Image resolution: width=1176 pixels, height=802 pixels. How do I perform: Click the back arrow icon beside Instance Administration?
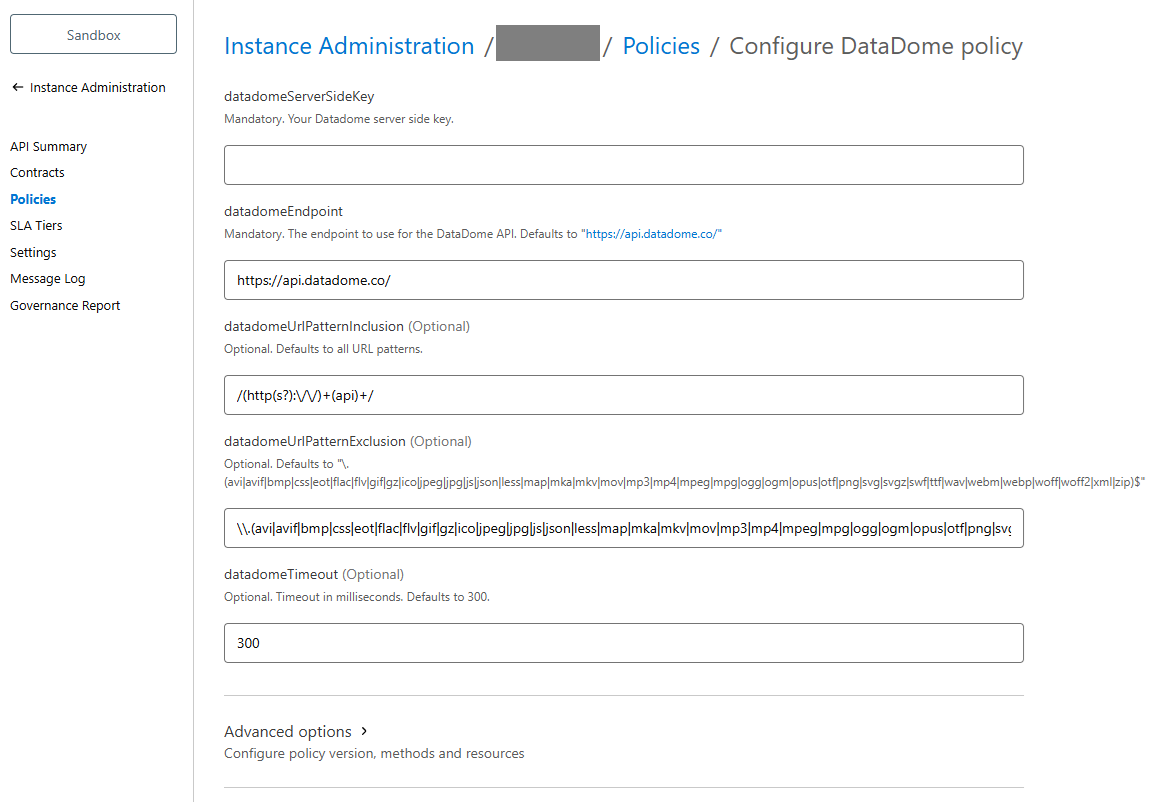click(x=18, y=88)
